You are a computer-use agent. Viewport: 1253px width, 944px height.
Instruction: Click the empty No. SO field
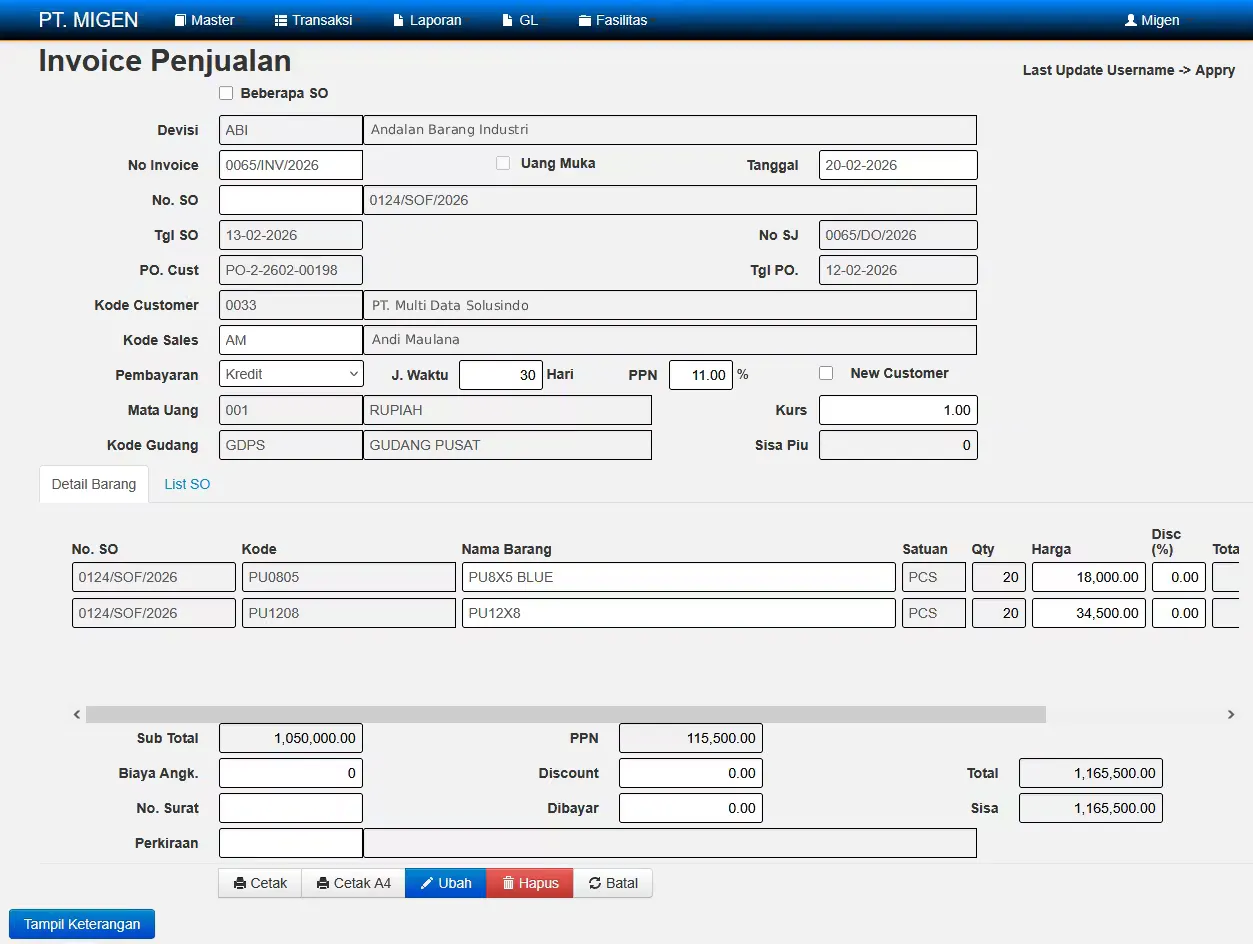click(x=291, y=200)
